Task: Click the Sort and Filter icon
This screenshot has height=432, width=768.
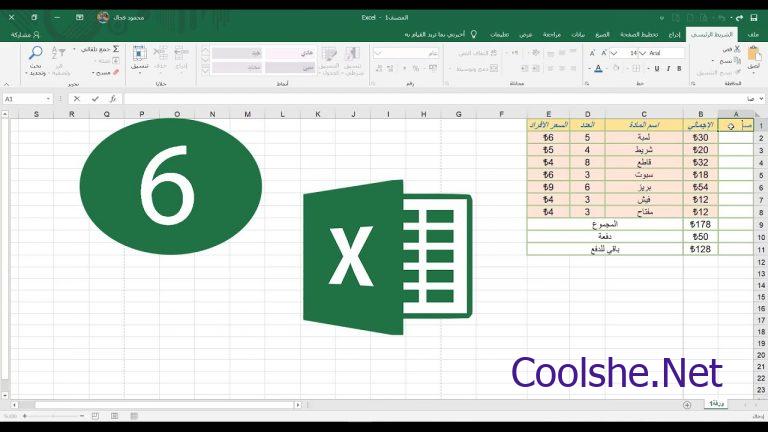Action: coord(58,52)
